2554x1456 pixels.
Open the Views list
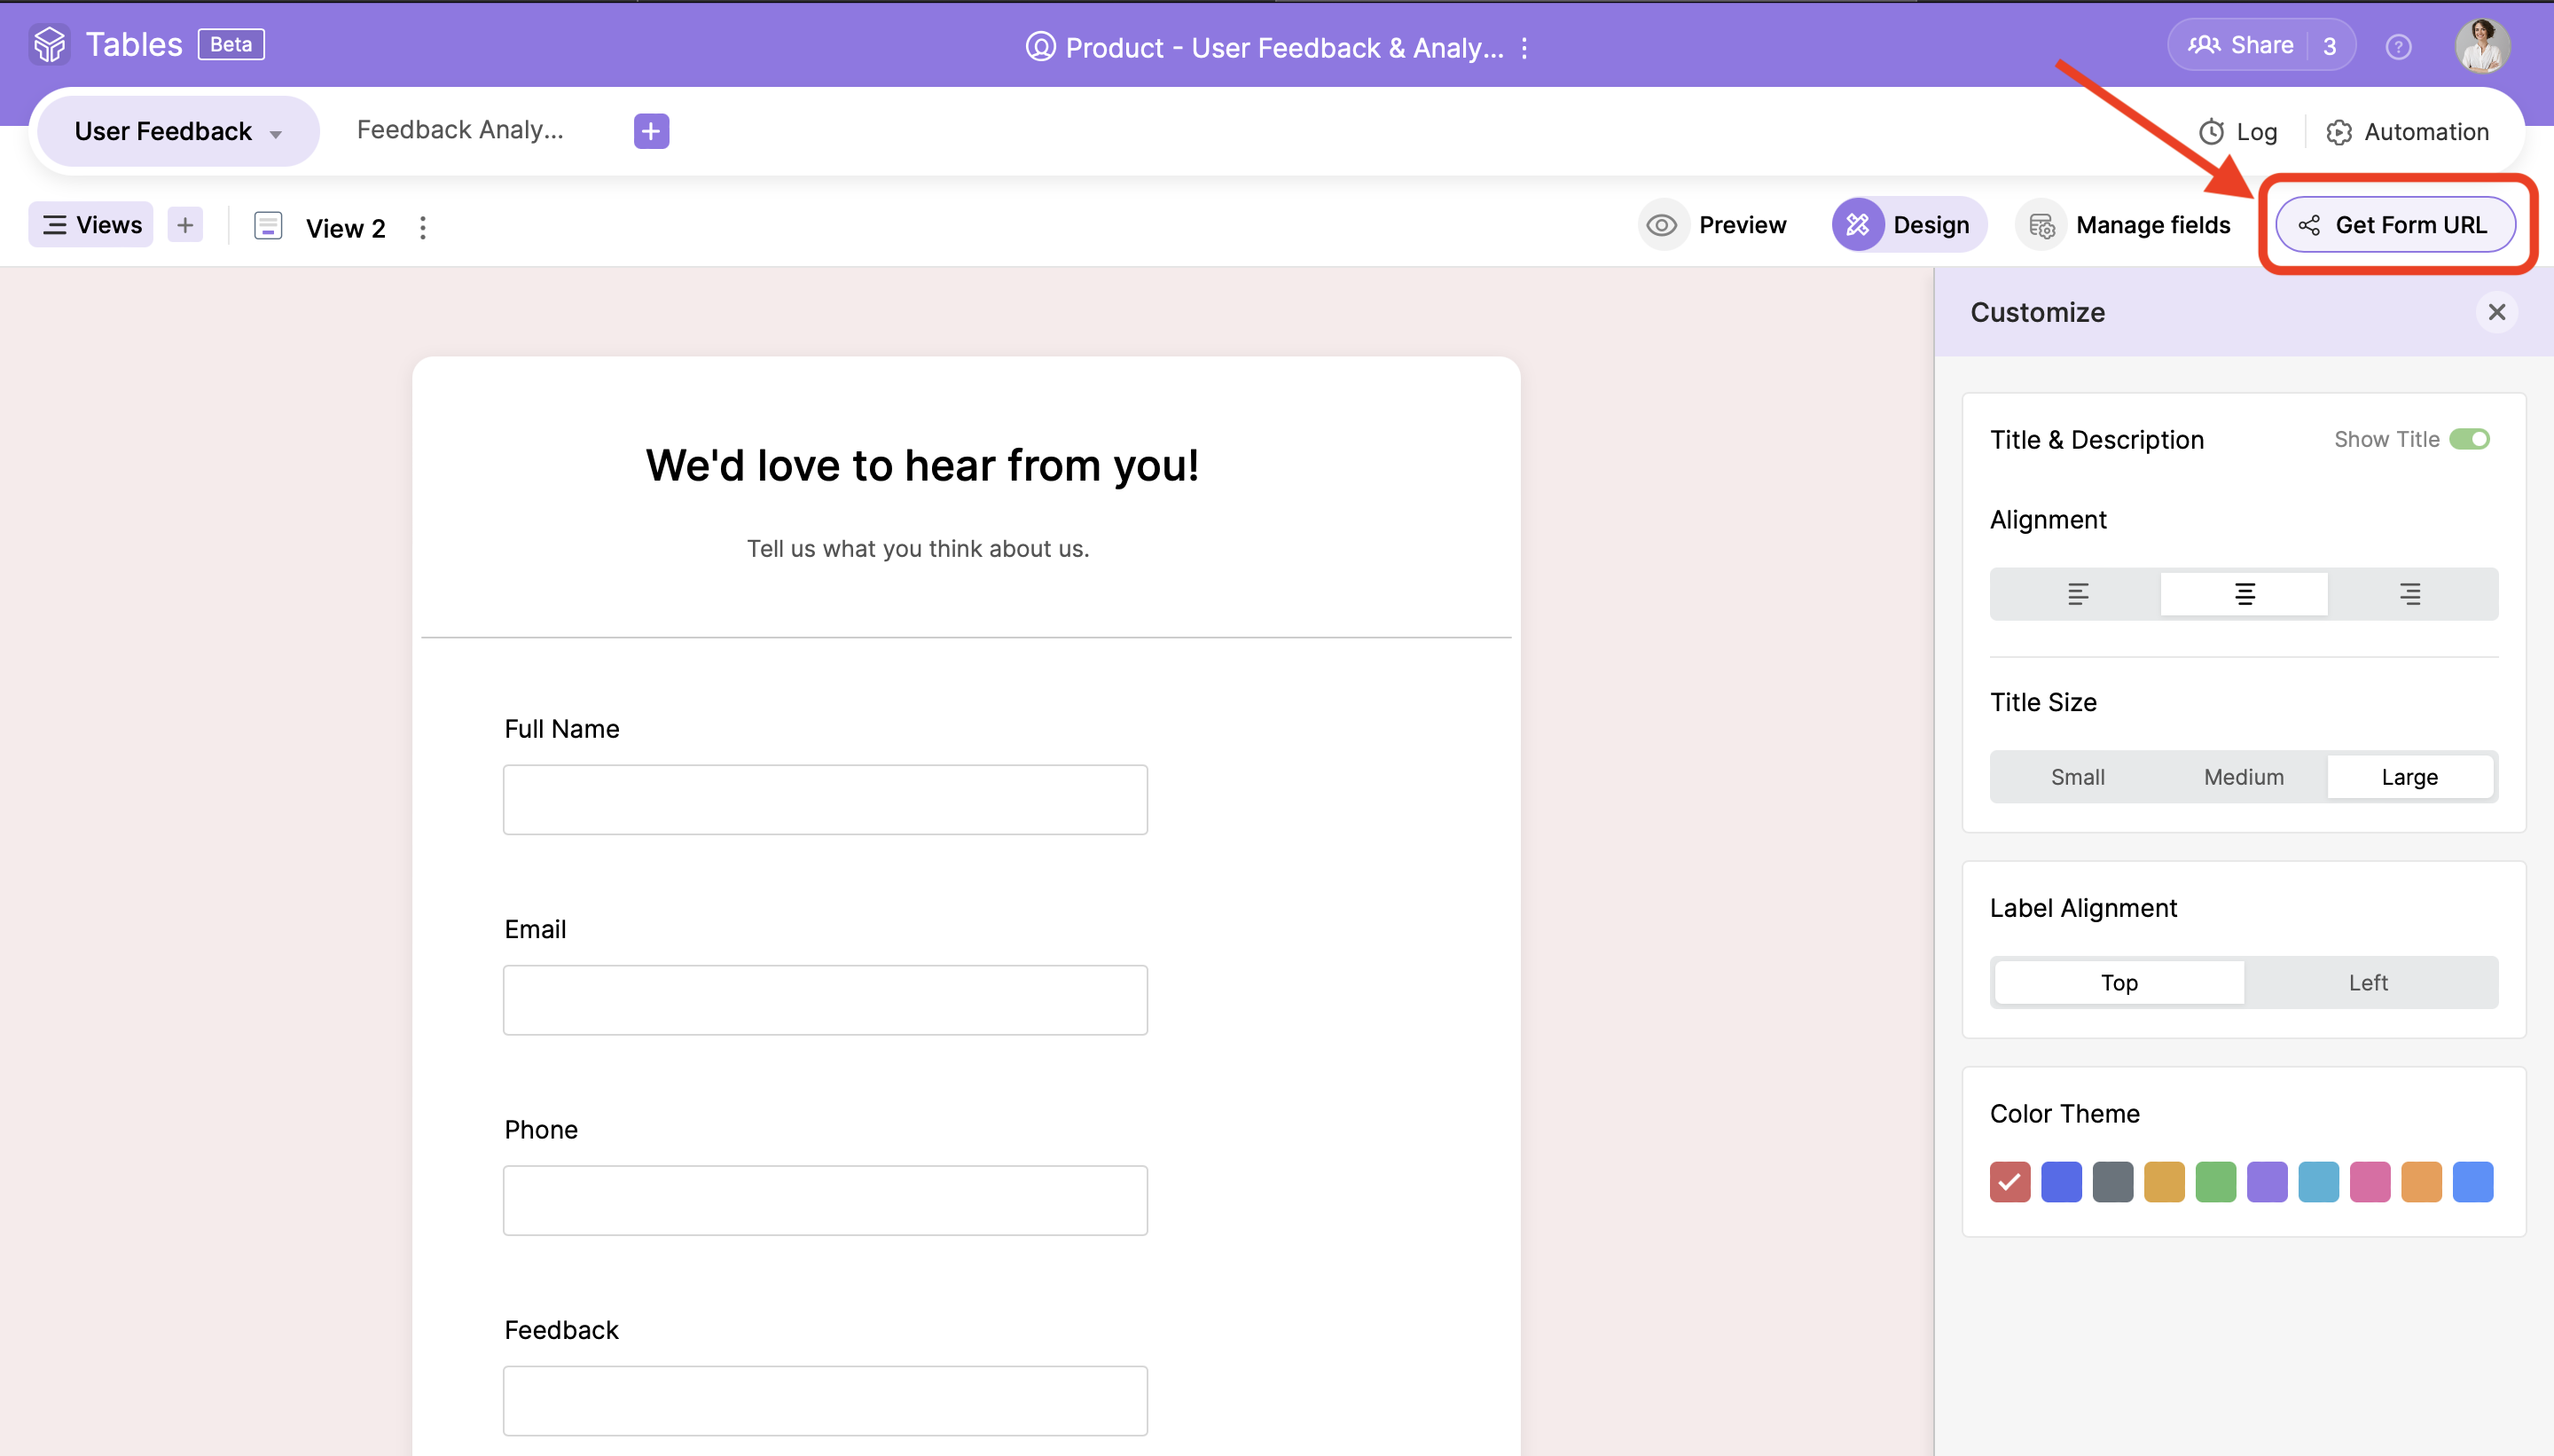(91, 225)
